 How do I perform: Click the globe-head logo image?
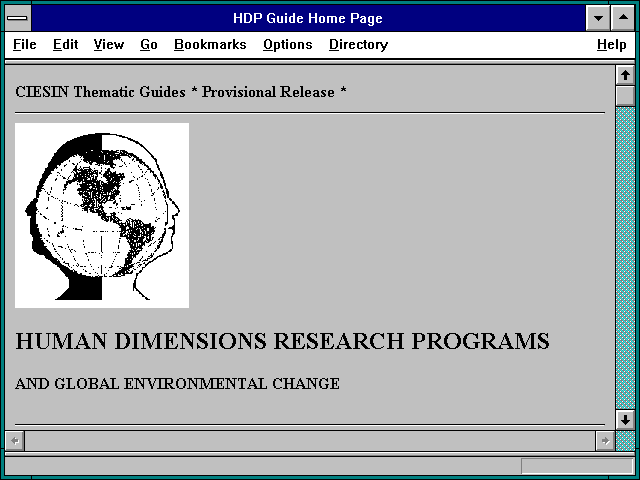102,216
